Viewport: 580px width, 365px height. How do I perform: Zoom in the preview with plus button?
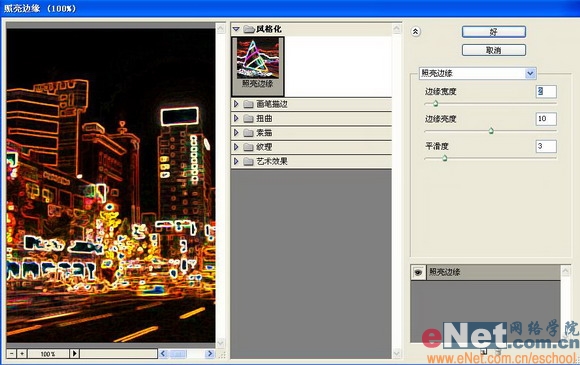tap(22, 354)
